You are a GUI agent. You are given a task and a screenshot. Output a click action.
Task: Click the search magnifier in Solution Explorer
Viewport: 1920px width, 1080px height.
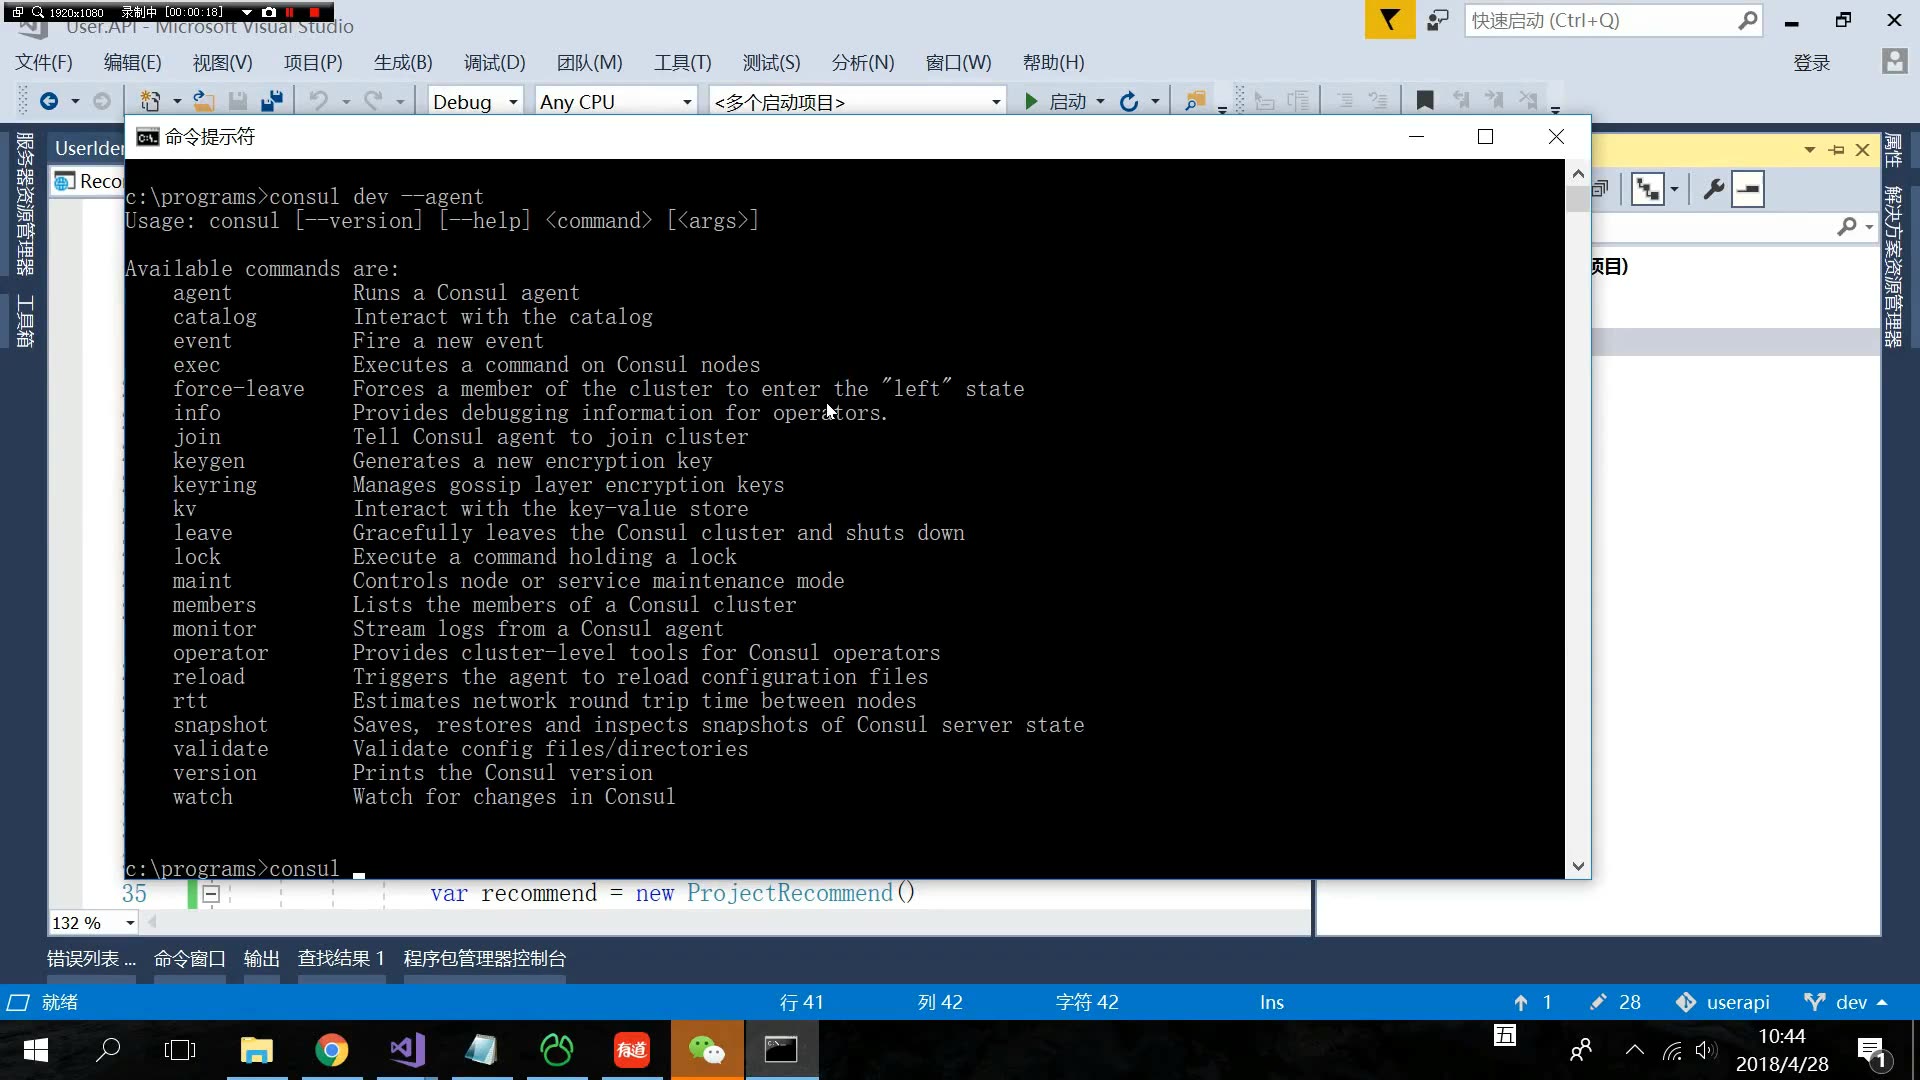1847,227
